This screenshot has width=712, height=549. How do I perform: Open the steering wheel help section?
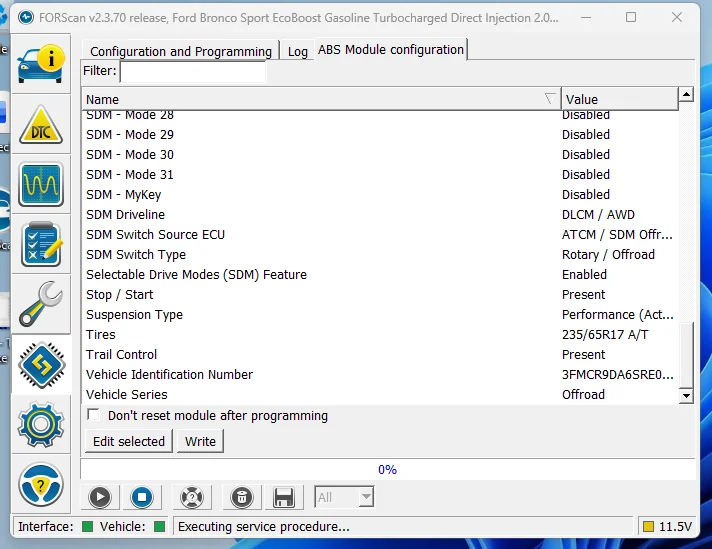(x=40, y=485)
